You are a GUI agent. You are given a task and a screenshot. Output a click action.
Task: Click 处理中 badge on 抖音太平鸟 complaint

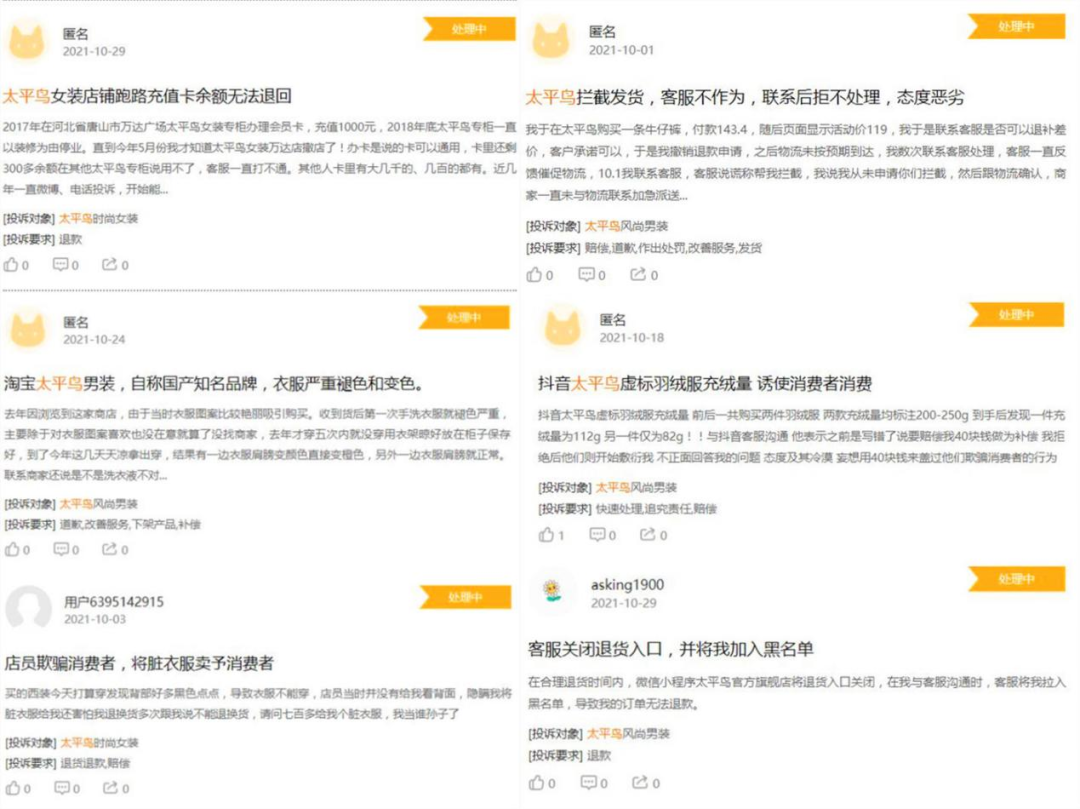(1016, 315)
